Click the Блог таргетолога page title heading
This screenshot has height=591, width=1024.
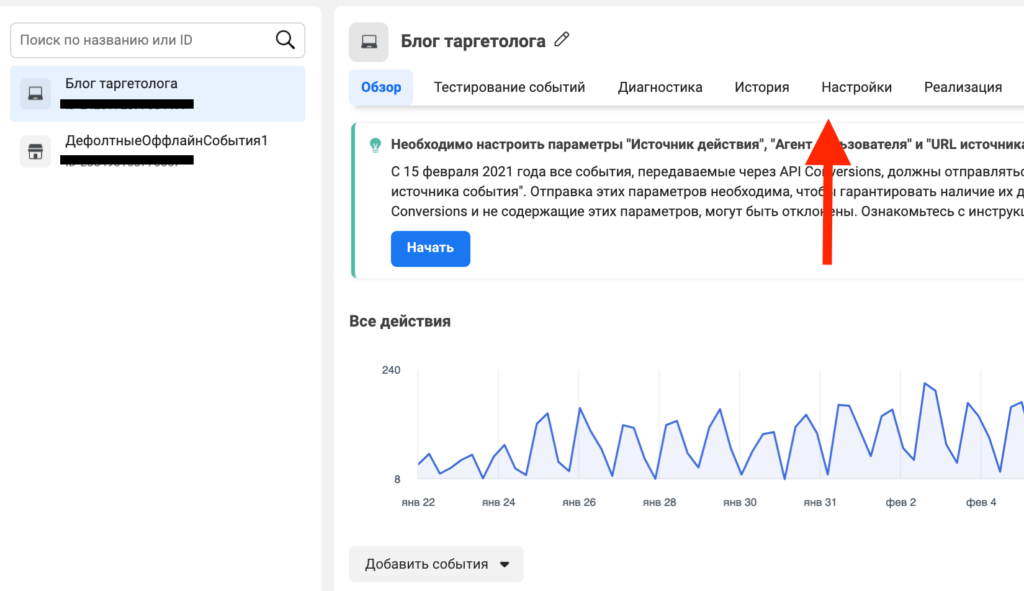coord(473,41)
